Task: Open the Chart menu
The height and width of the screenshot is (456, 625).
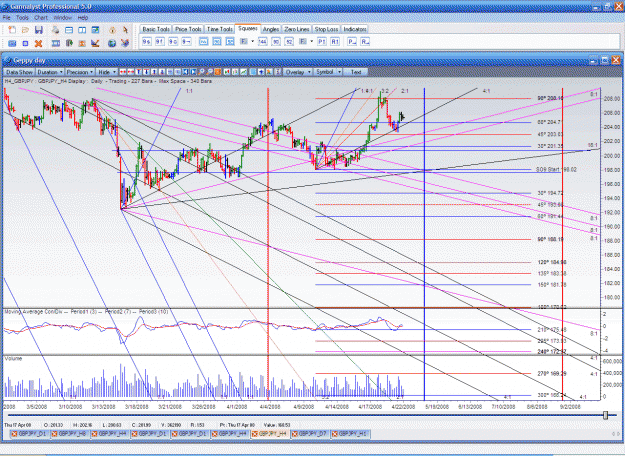Action: point(41,18)
